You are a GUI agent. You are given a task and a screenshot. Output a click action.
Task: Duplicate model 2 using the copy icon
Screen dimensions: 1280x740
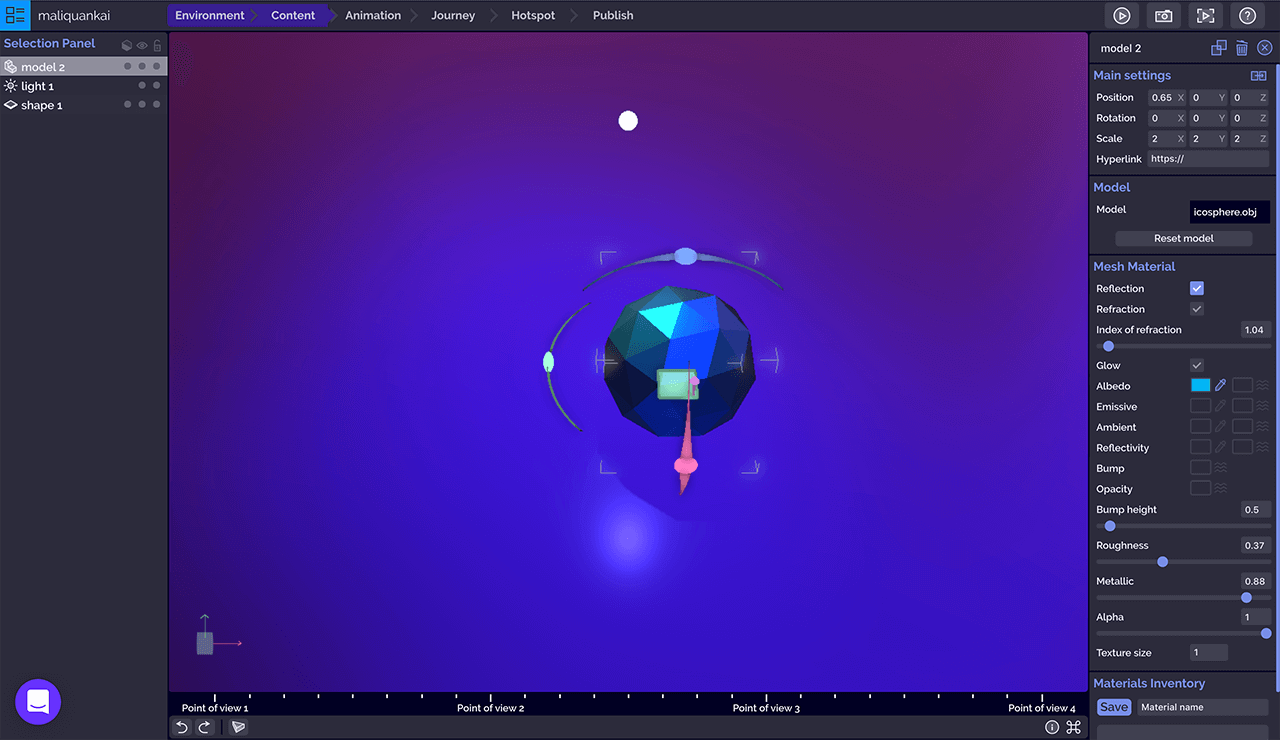click(x=1218, y=48)
